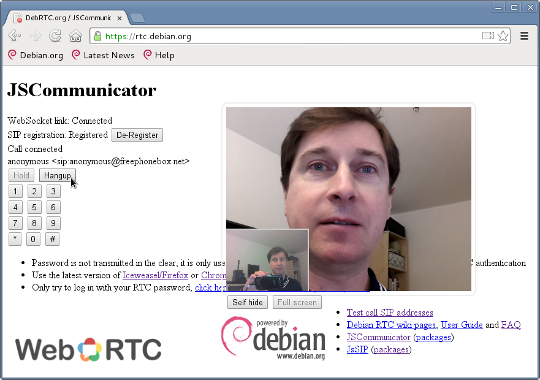Dial digit 2 on keypad
This screenshot has width=540, height=380.
[34, 191]
